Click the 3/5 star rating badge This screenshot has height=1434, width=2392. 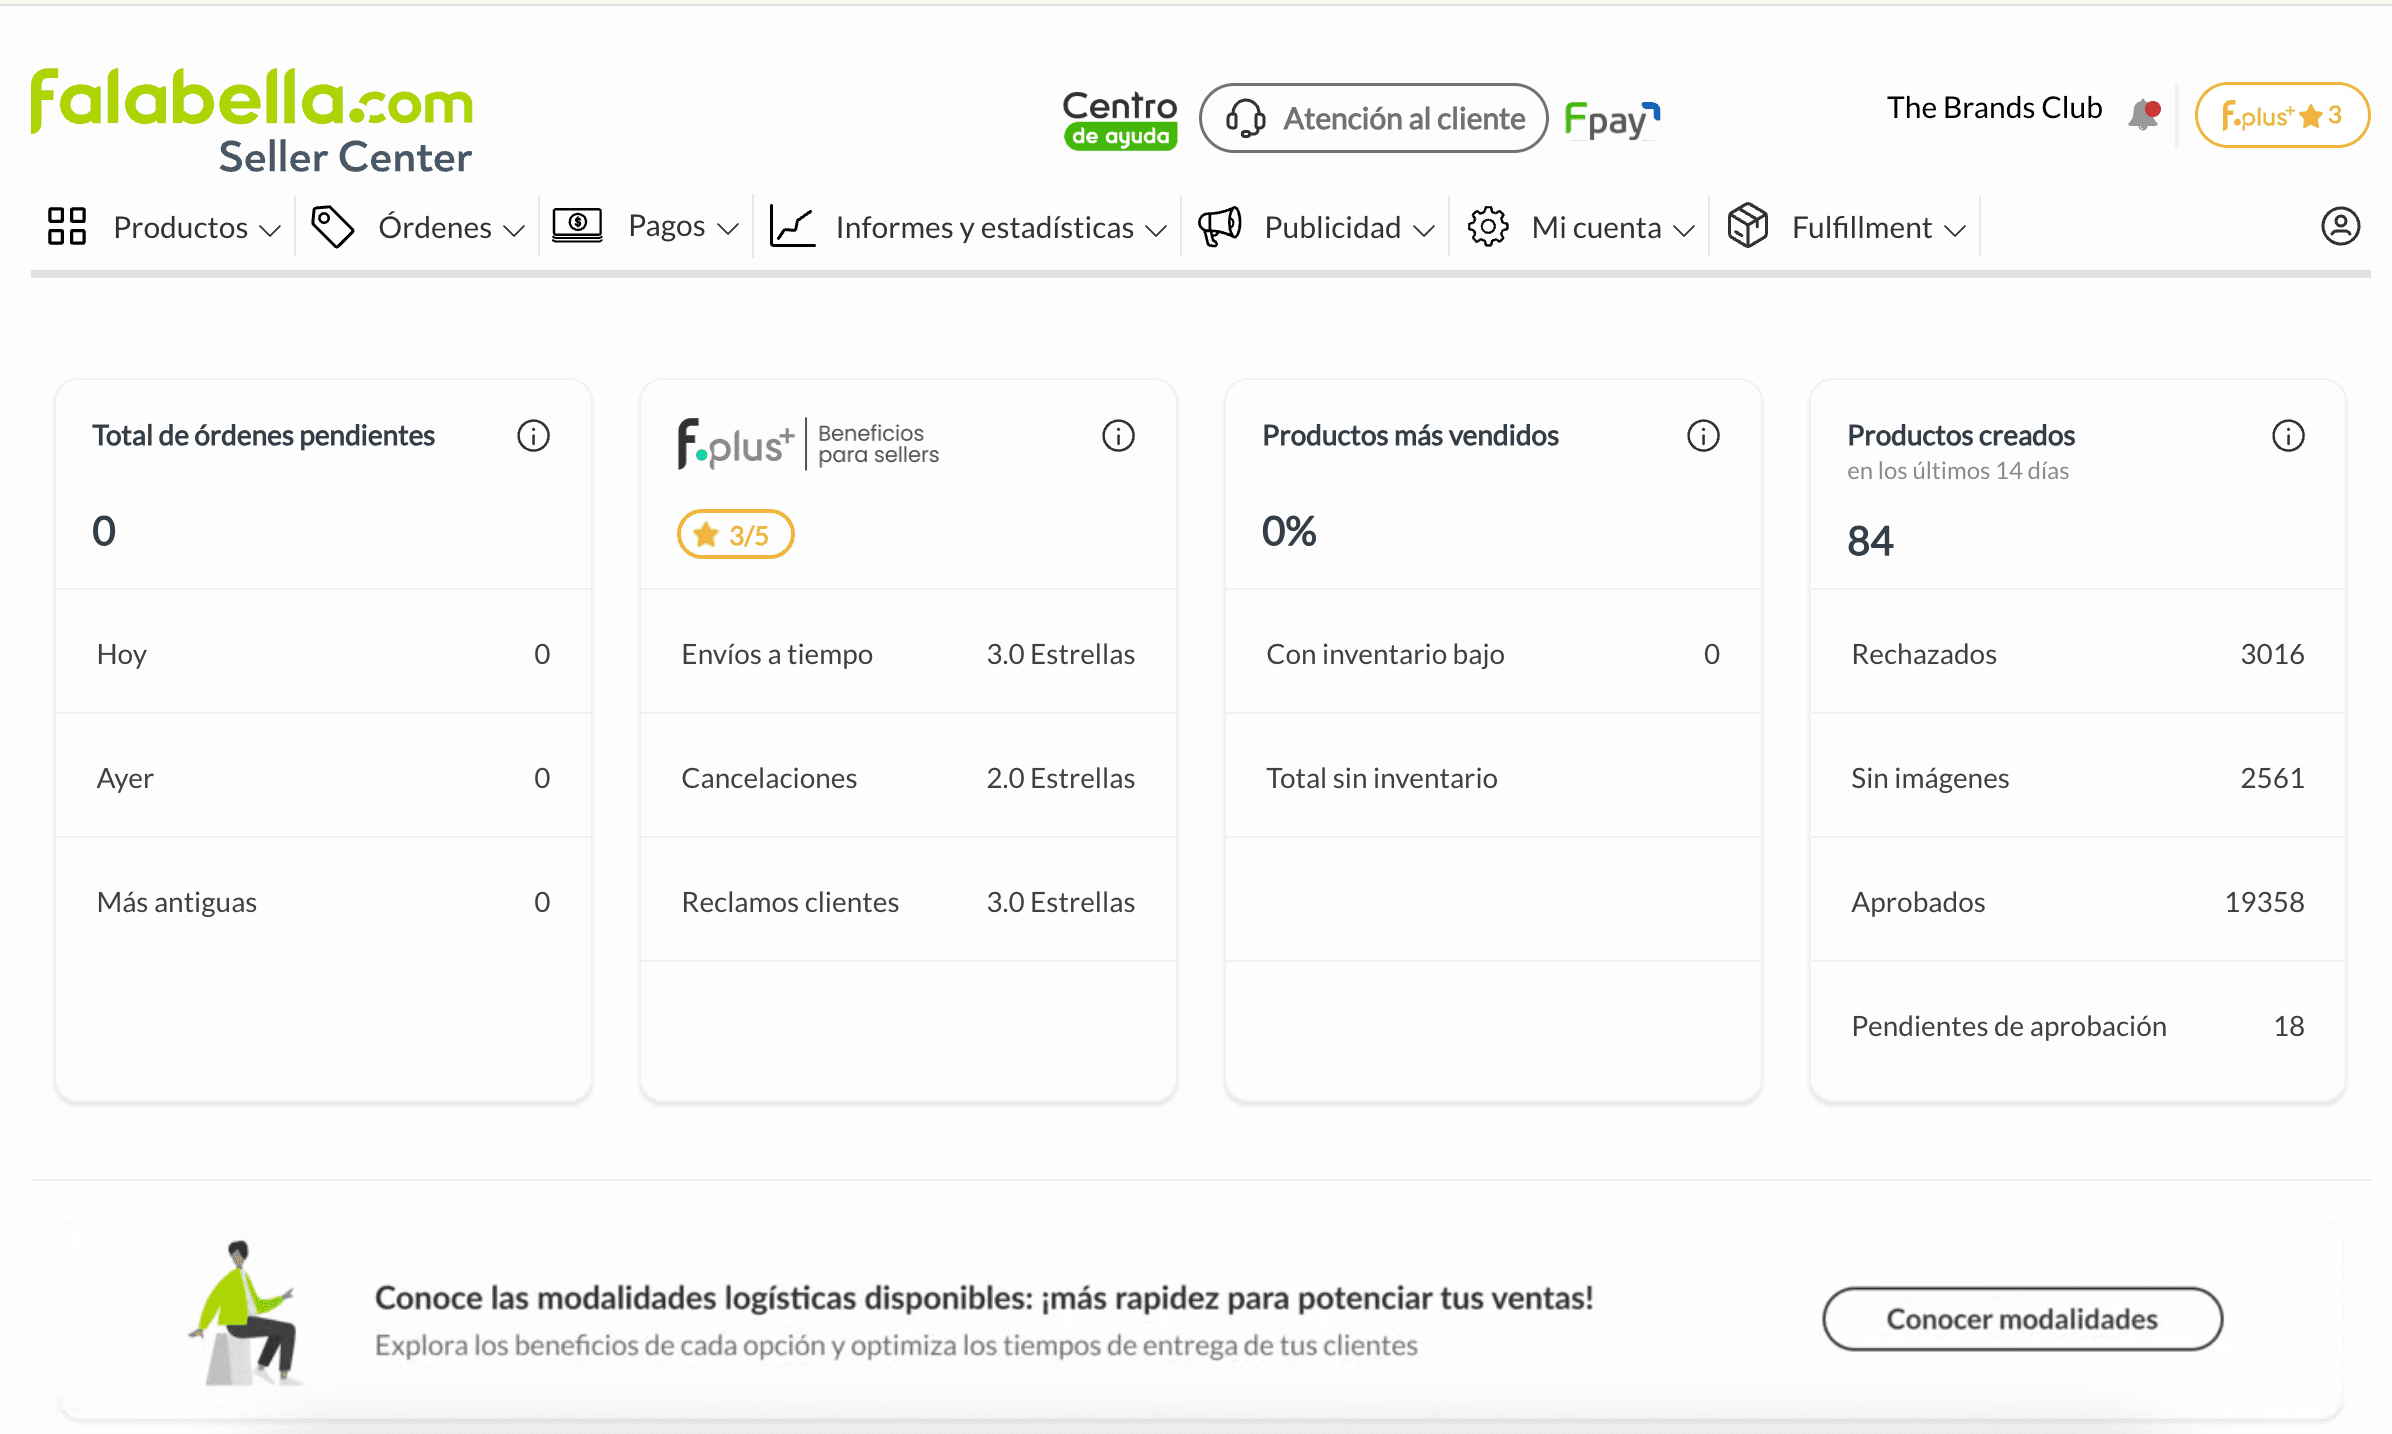coord(736,534)
